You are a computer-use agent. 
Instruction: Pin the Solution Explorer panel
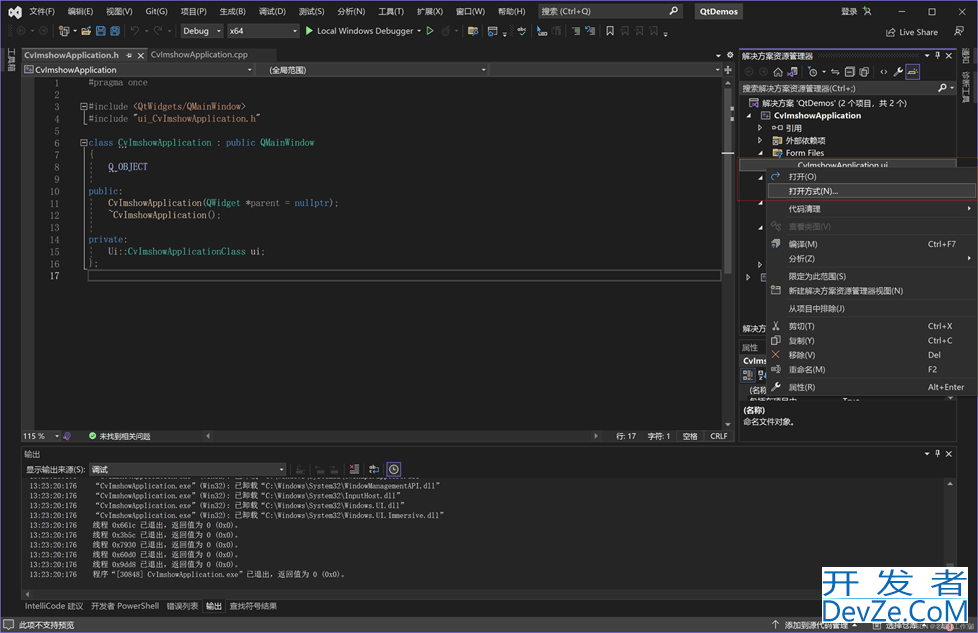[937, 56]
